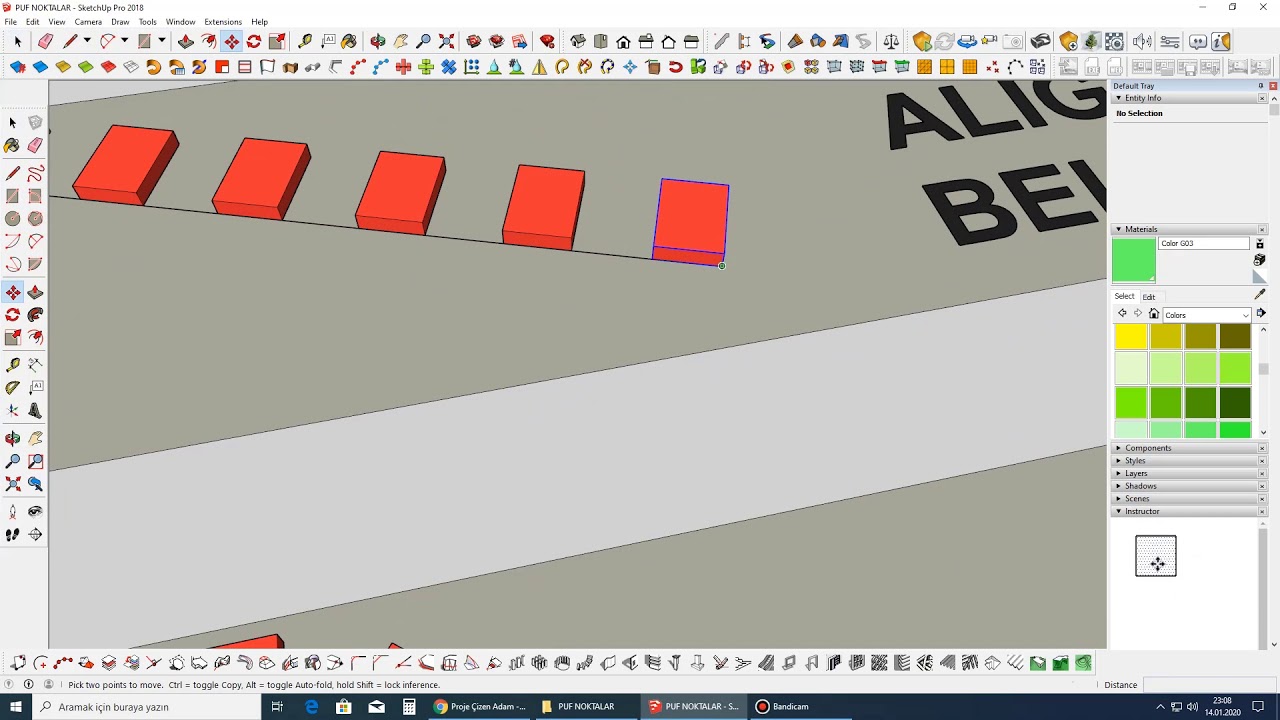Pick the bright yellow color swatch
The width and height of the screenshot is (1280, 720).
click(x=1130, y=337)
